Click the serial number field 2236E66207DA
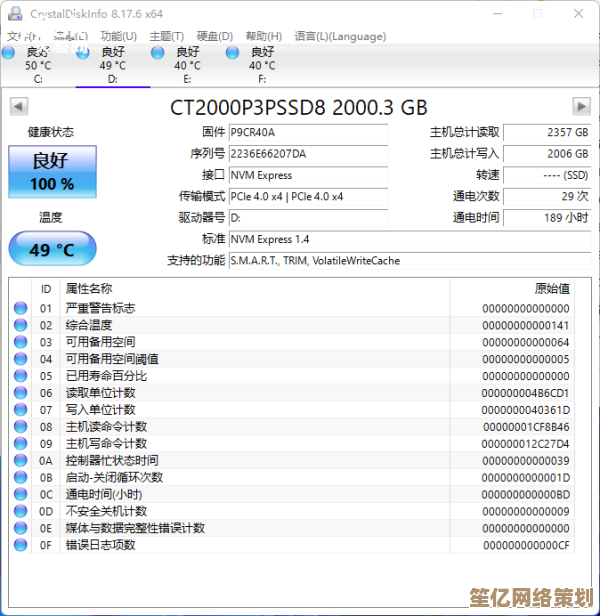The width and height of the screenshot is (600, 616). click(308, 154)
